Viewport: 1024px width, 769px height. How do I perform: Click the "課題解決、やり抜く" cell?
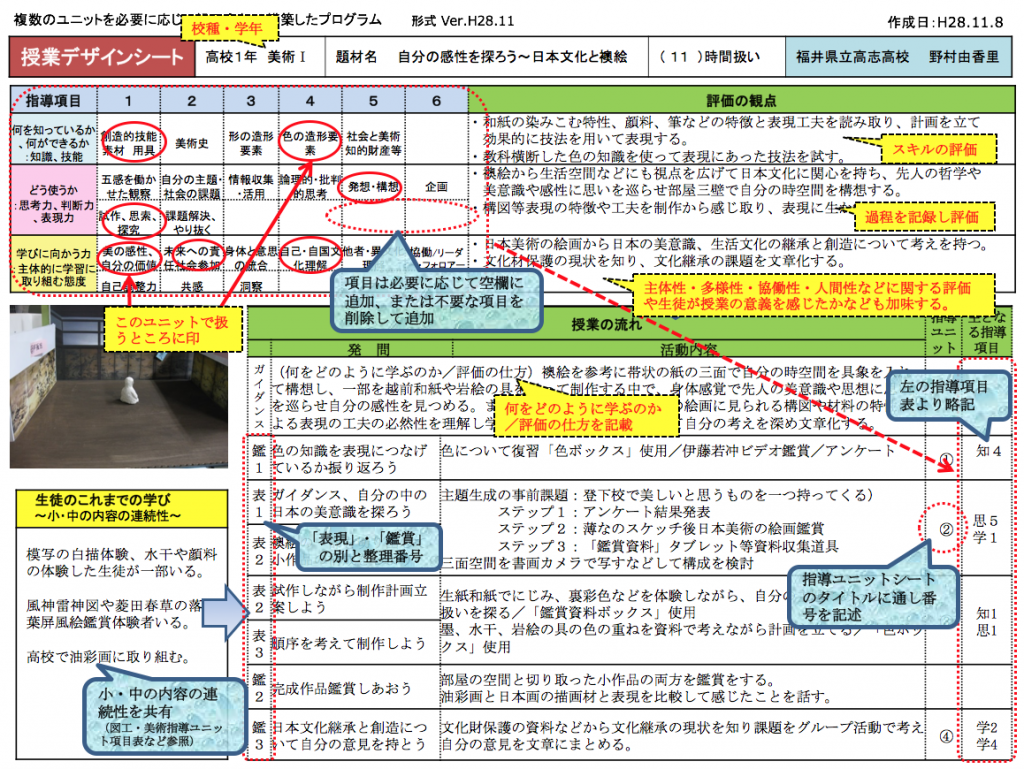tap(191, 222)
